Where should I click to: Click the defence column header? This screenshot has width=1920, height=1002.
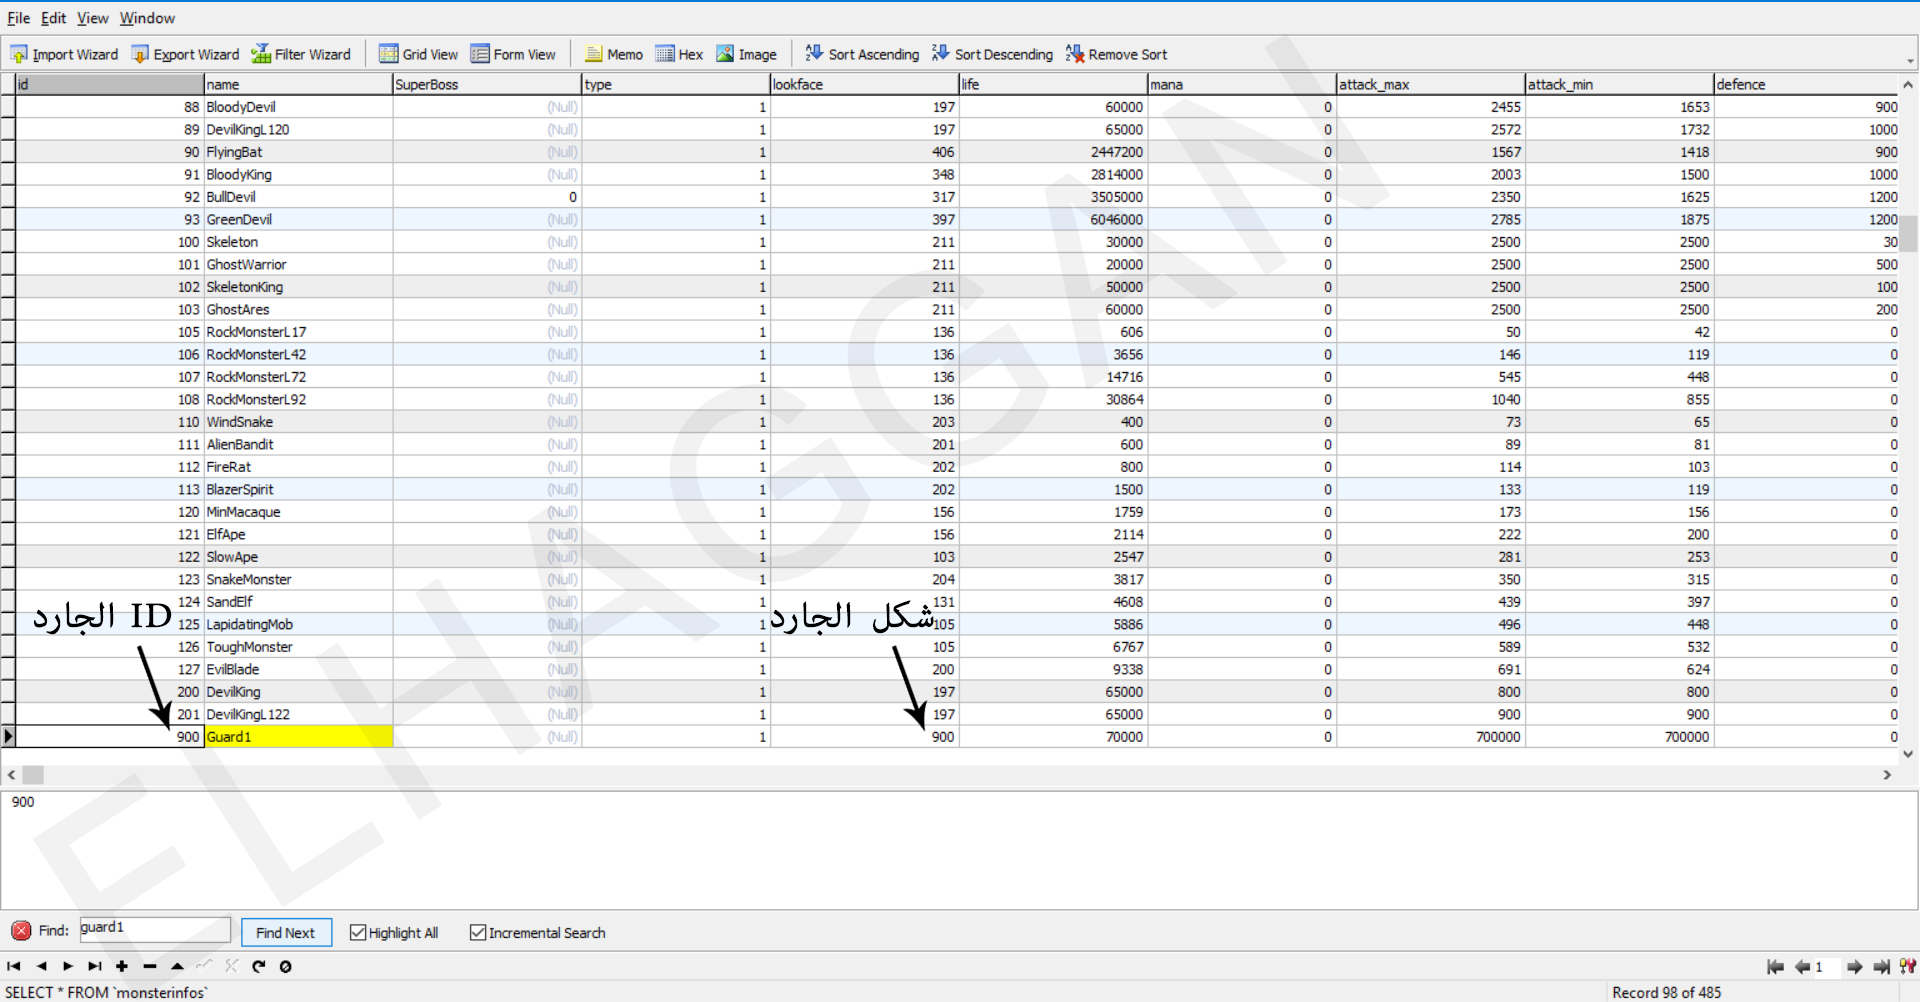tap(1807, 84)
